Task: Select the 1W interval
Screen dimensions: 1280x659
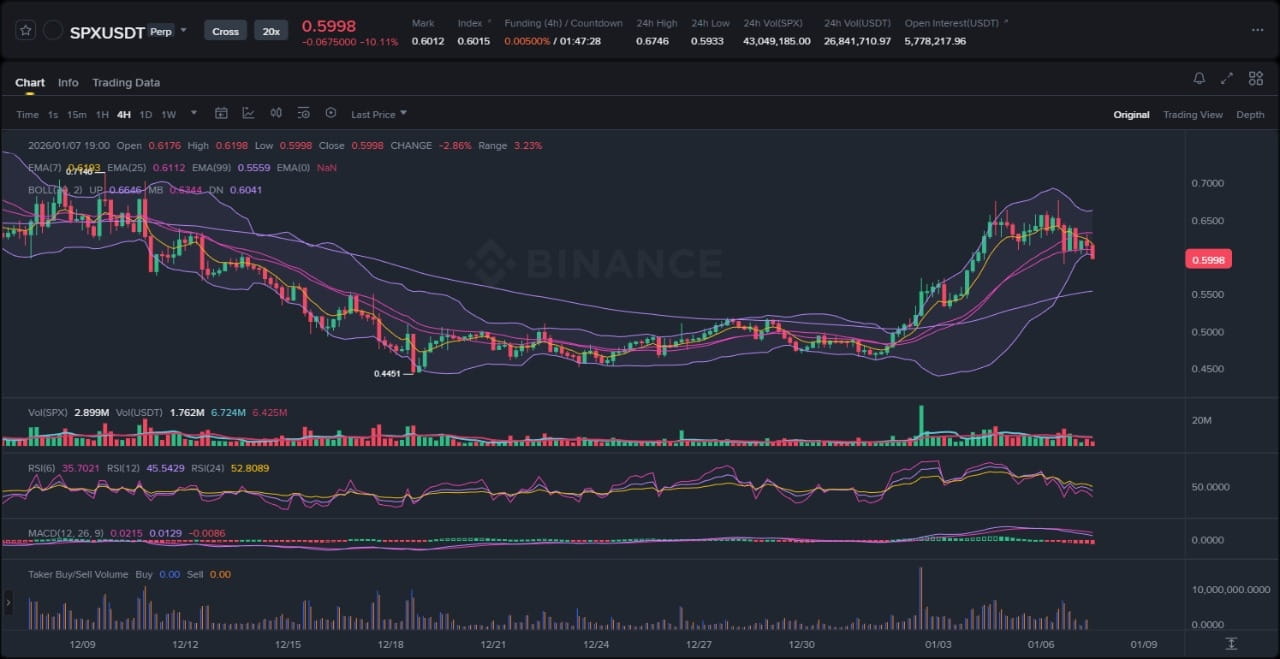Action: (169, 114)
